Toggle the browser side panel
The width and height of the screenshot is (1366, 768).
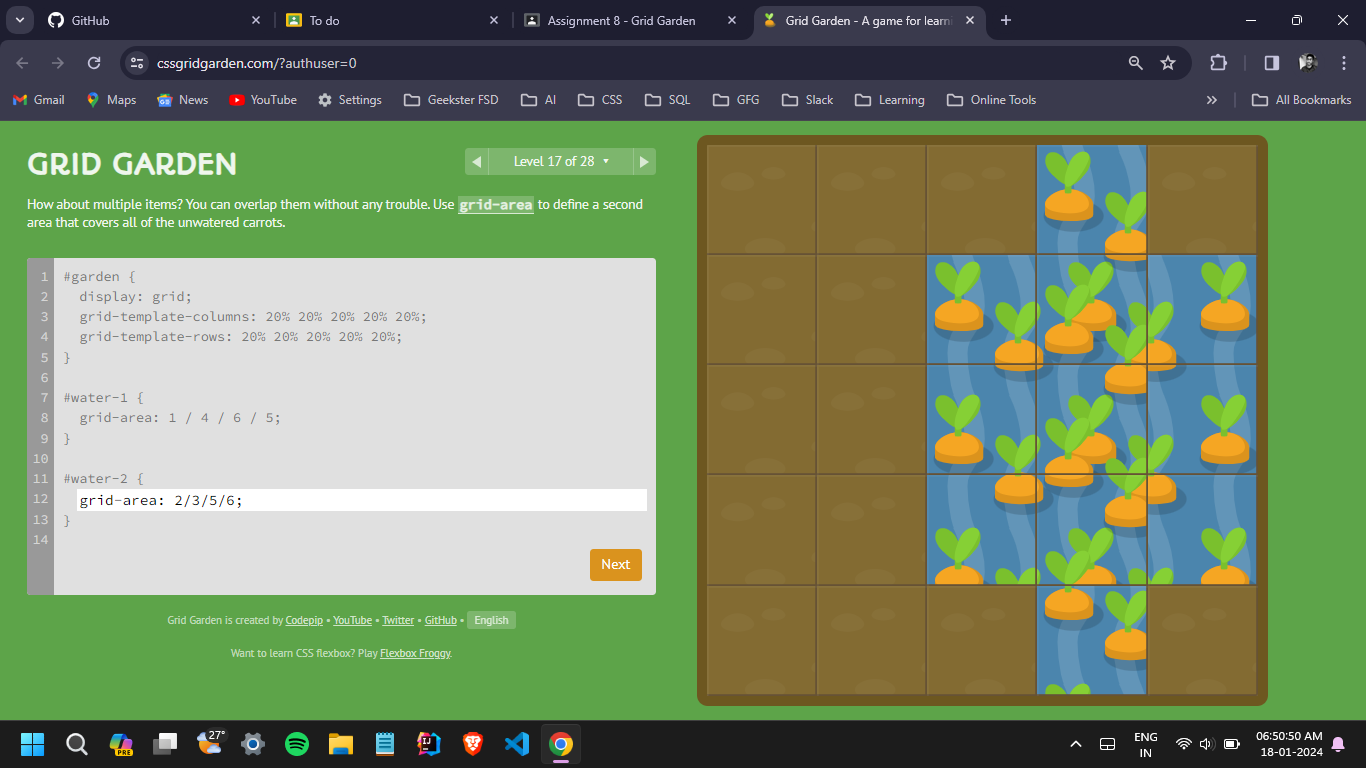pyautogui.click(x=1271, y=63)
